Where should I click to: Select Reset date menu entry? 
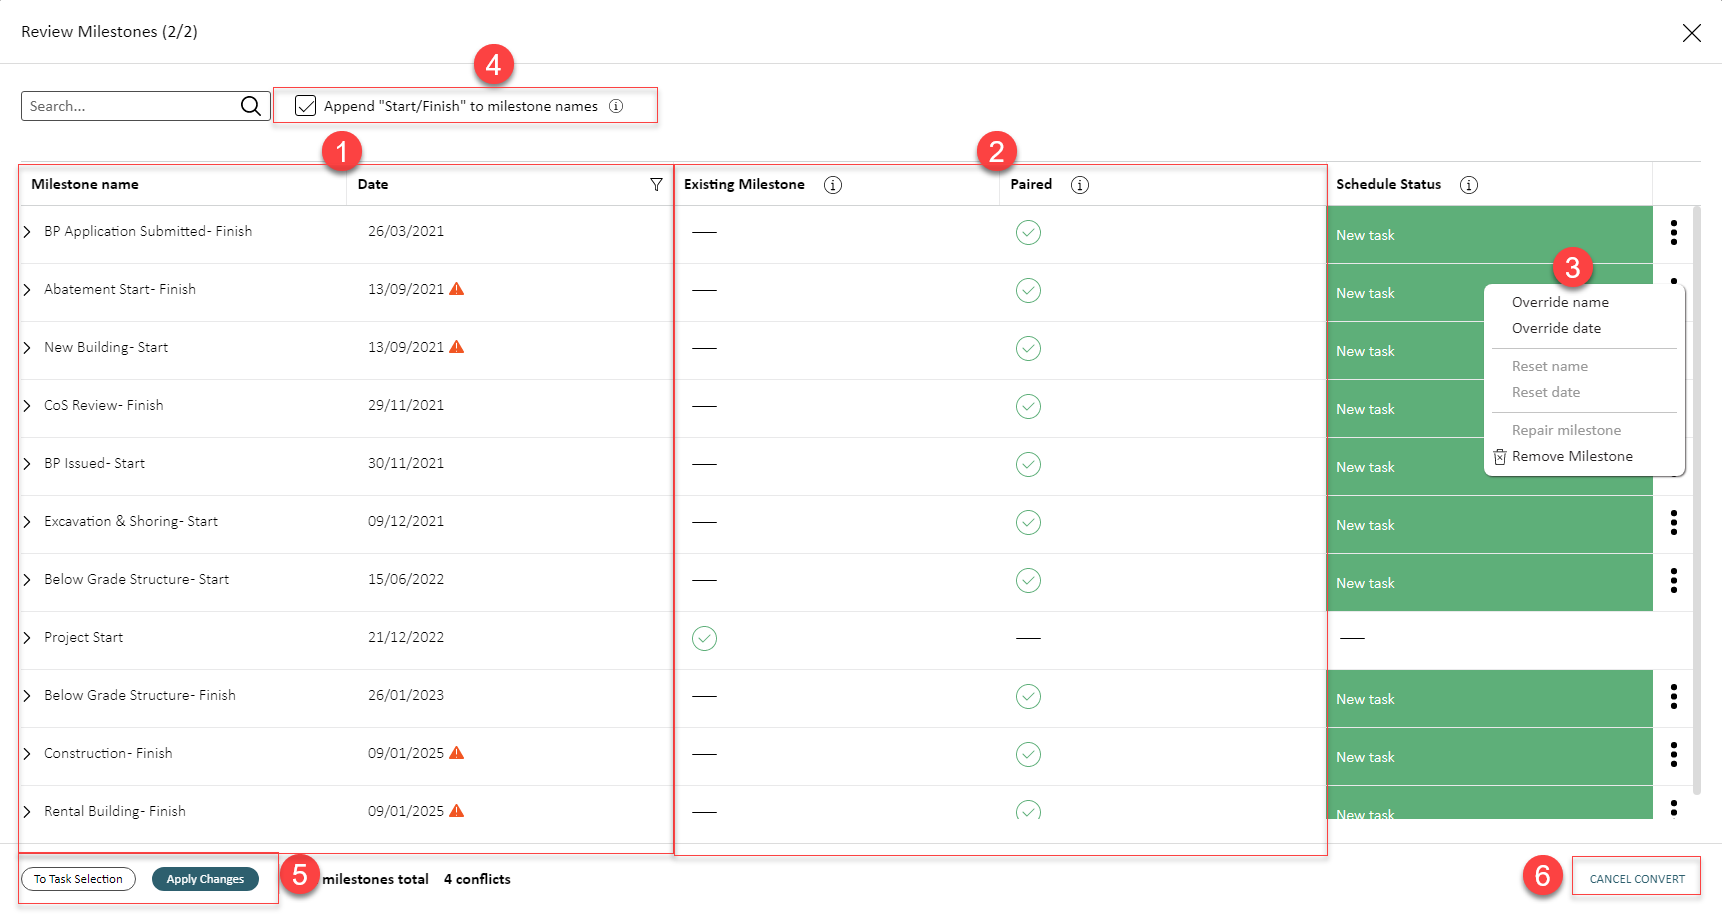click(x=1546, y=392)
